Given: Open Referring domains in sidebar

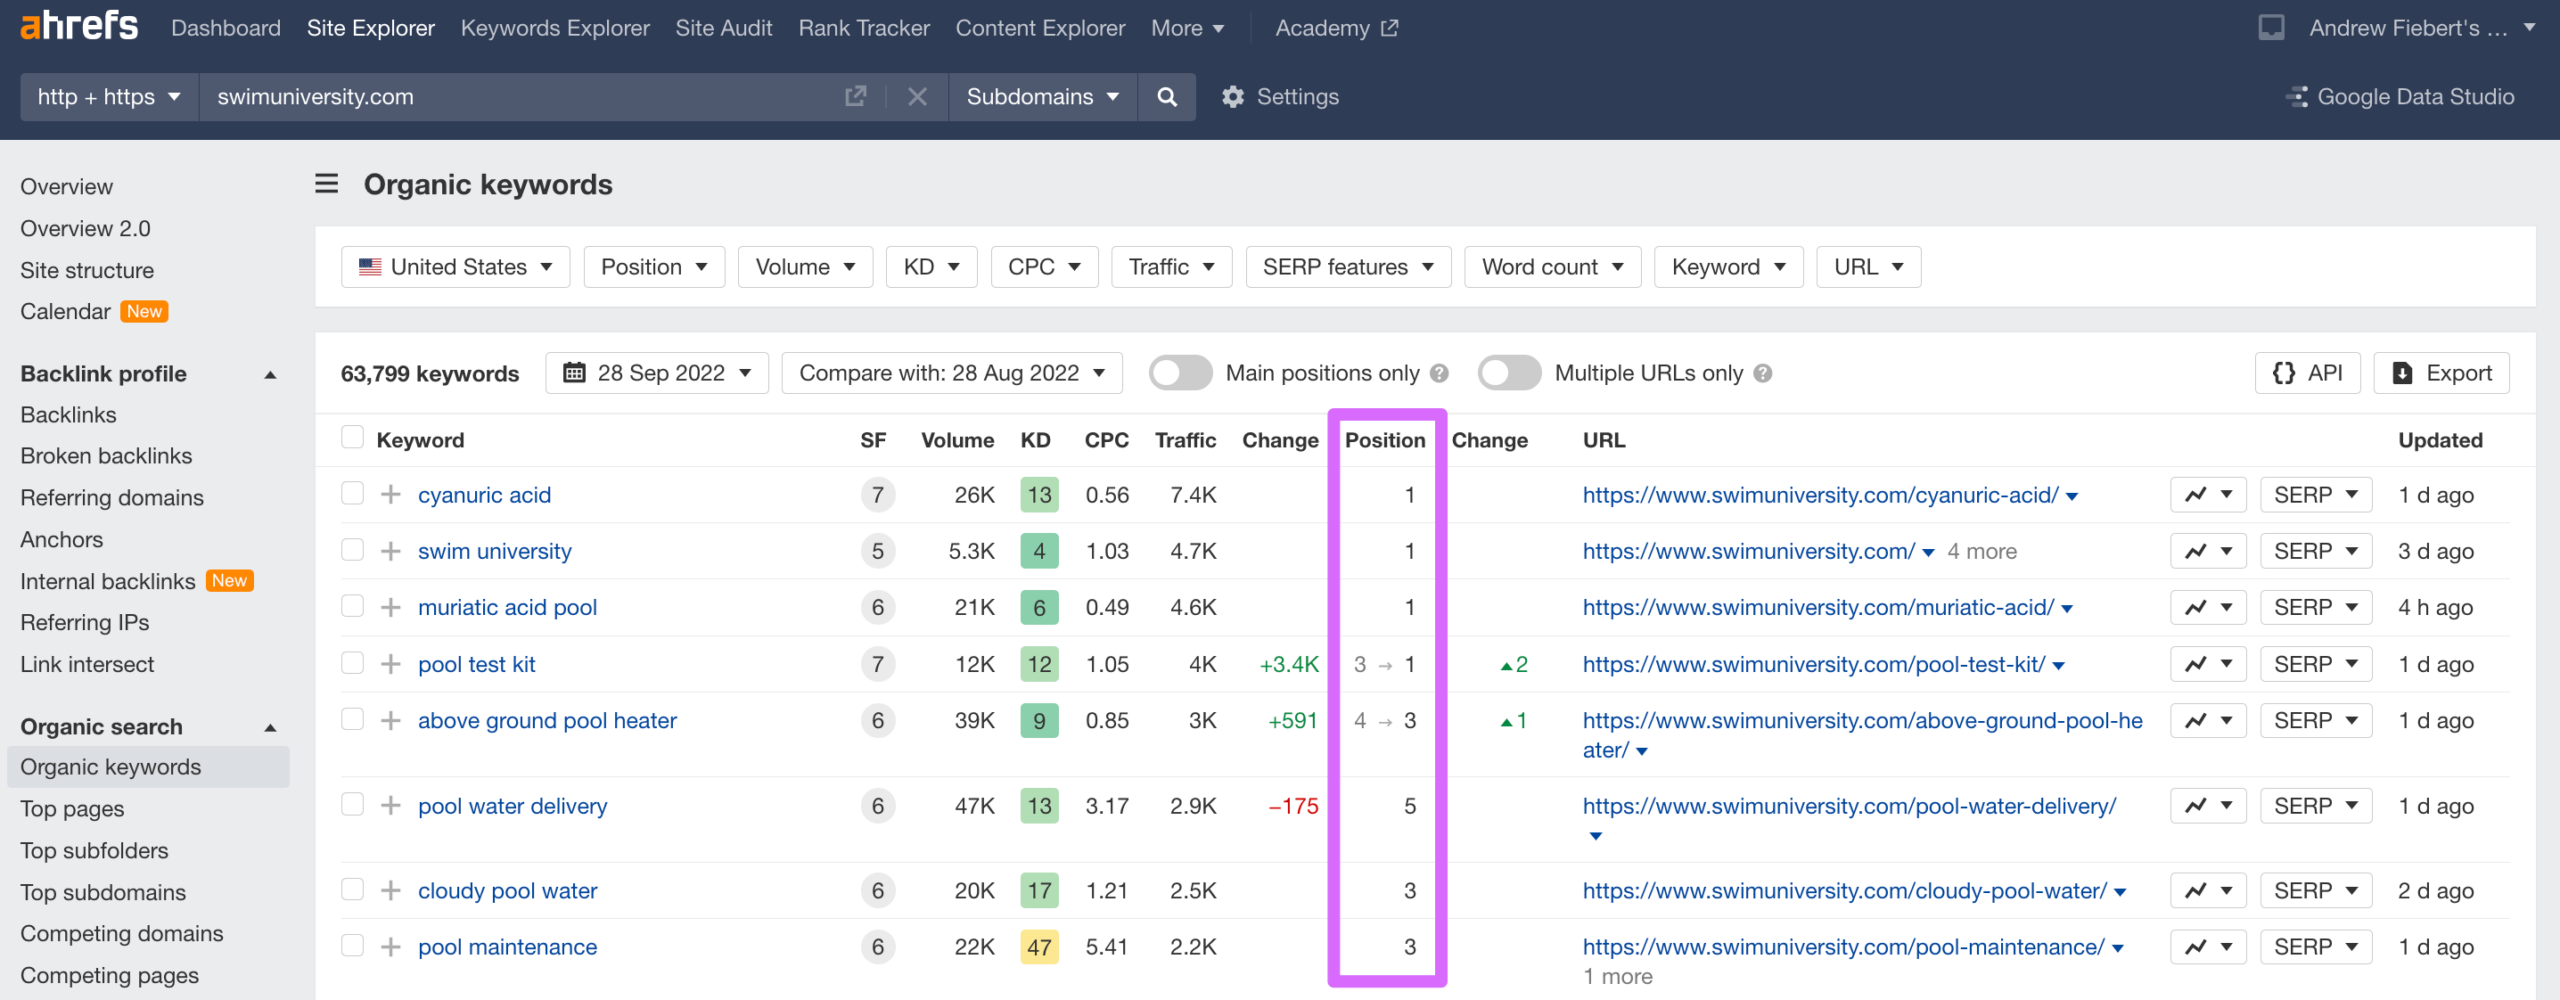Looking at the screenshot, I should 112,498.
